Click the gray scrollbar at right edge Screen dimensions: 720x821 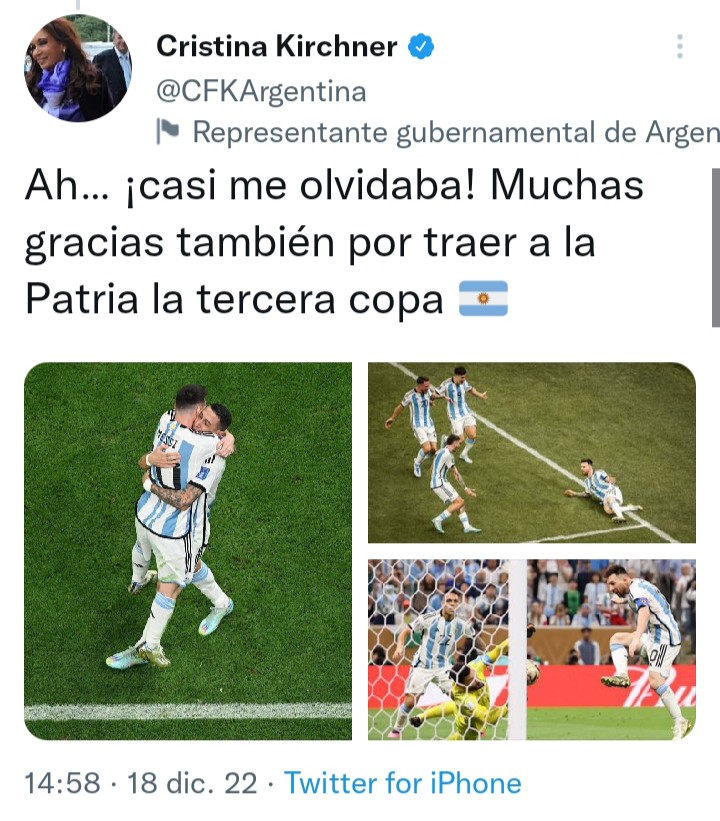point(716,248)
